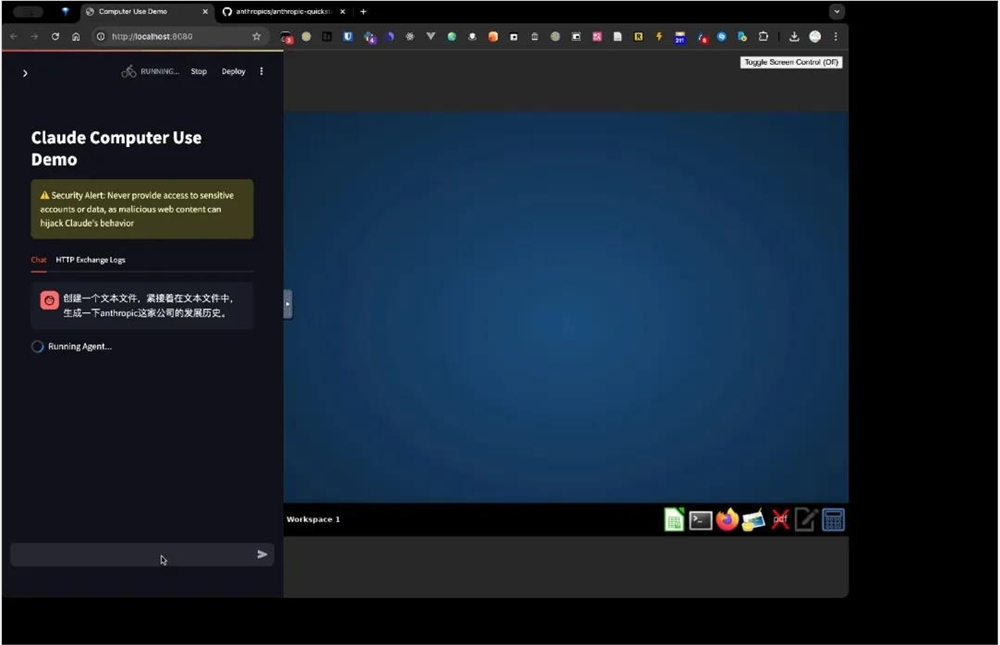Toggle Screen Control off
Image resolution: width=1000 pixels, height=645 pixels.
coord(791,61)
